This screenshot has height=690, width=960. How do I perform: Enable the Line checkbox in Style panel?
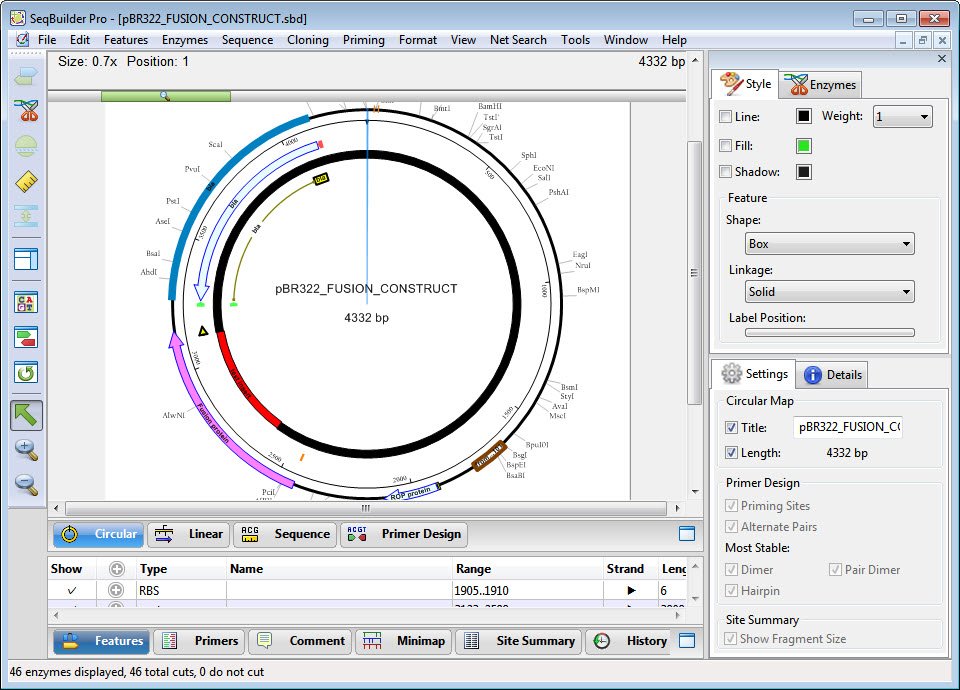pos(726,117)
